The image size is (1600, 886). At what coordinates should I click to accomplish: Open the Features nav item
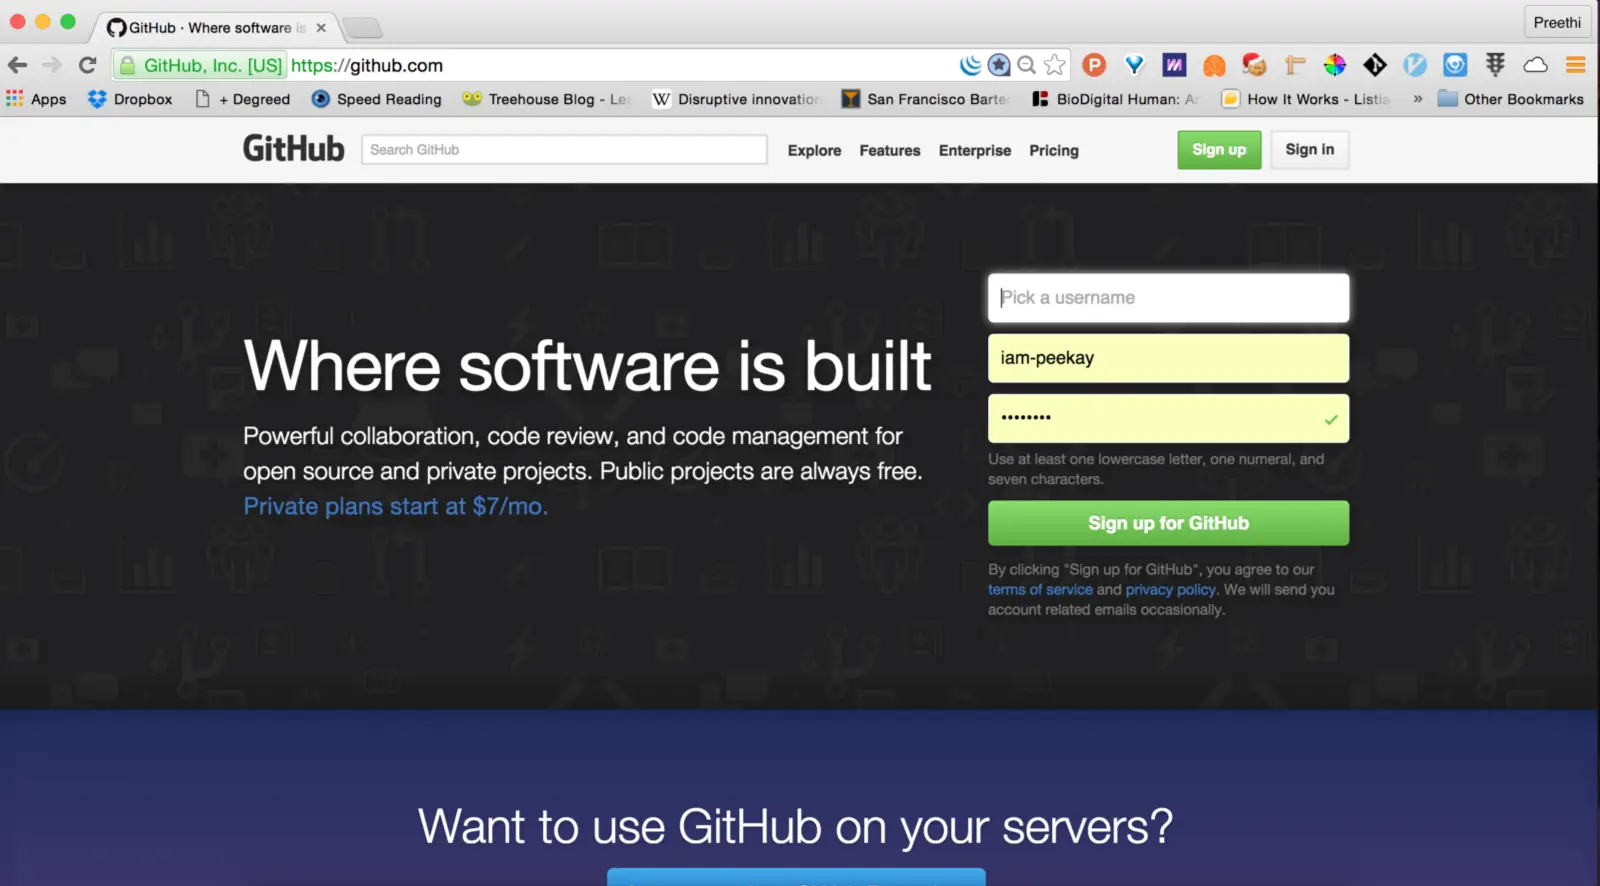(890, 150)
